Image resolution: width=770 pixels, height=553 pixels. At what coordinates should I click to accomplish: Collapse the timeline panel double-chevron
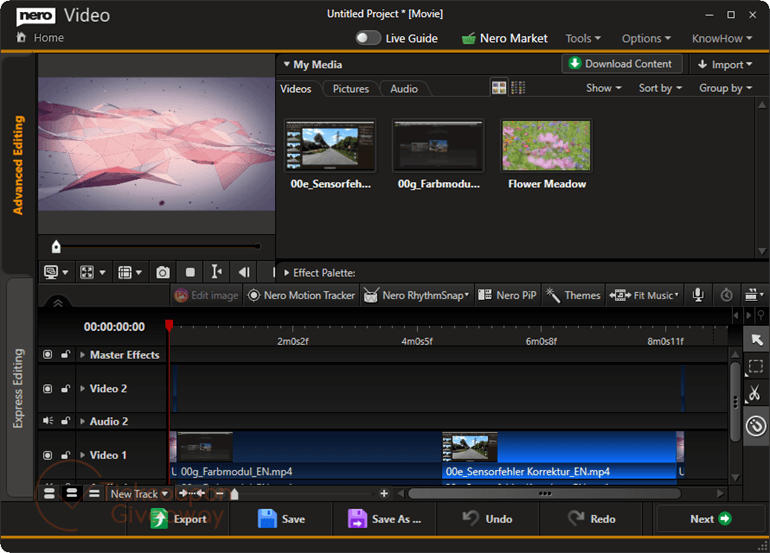58,303
